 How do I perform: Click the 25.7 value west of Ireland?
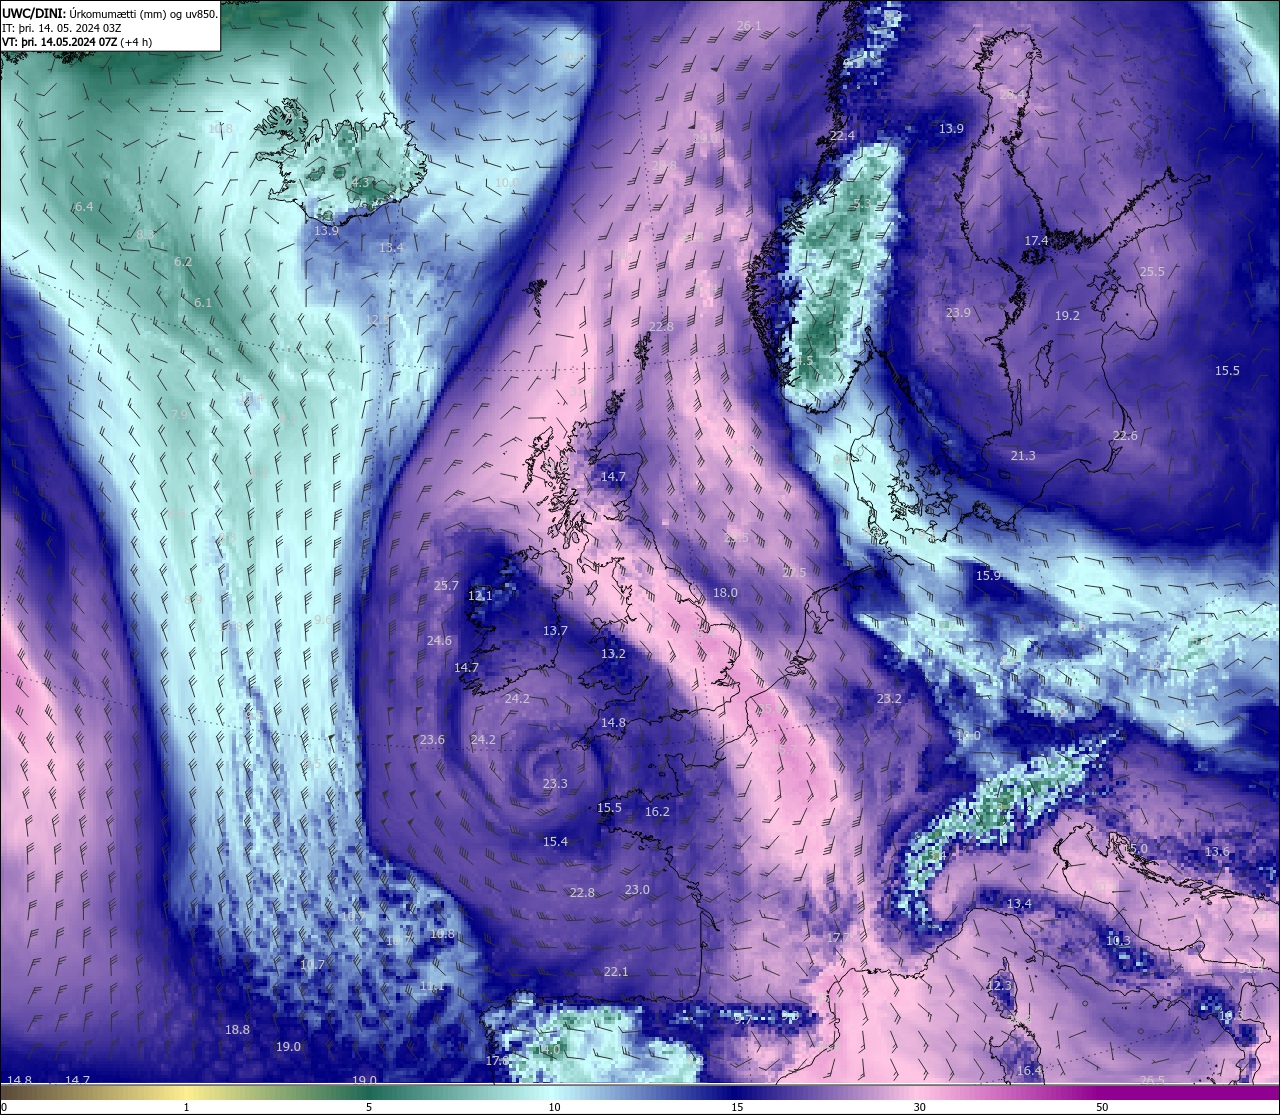(446, 585)
